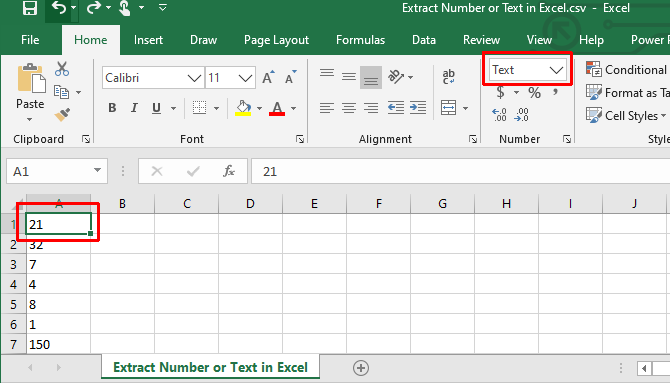The height and width of the screenshot is (383, 670).
Task: Switch to the Draw tab
Action: [x=203, y=40]
